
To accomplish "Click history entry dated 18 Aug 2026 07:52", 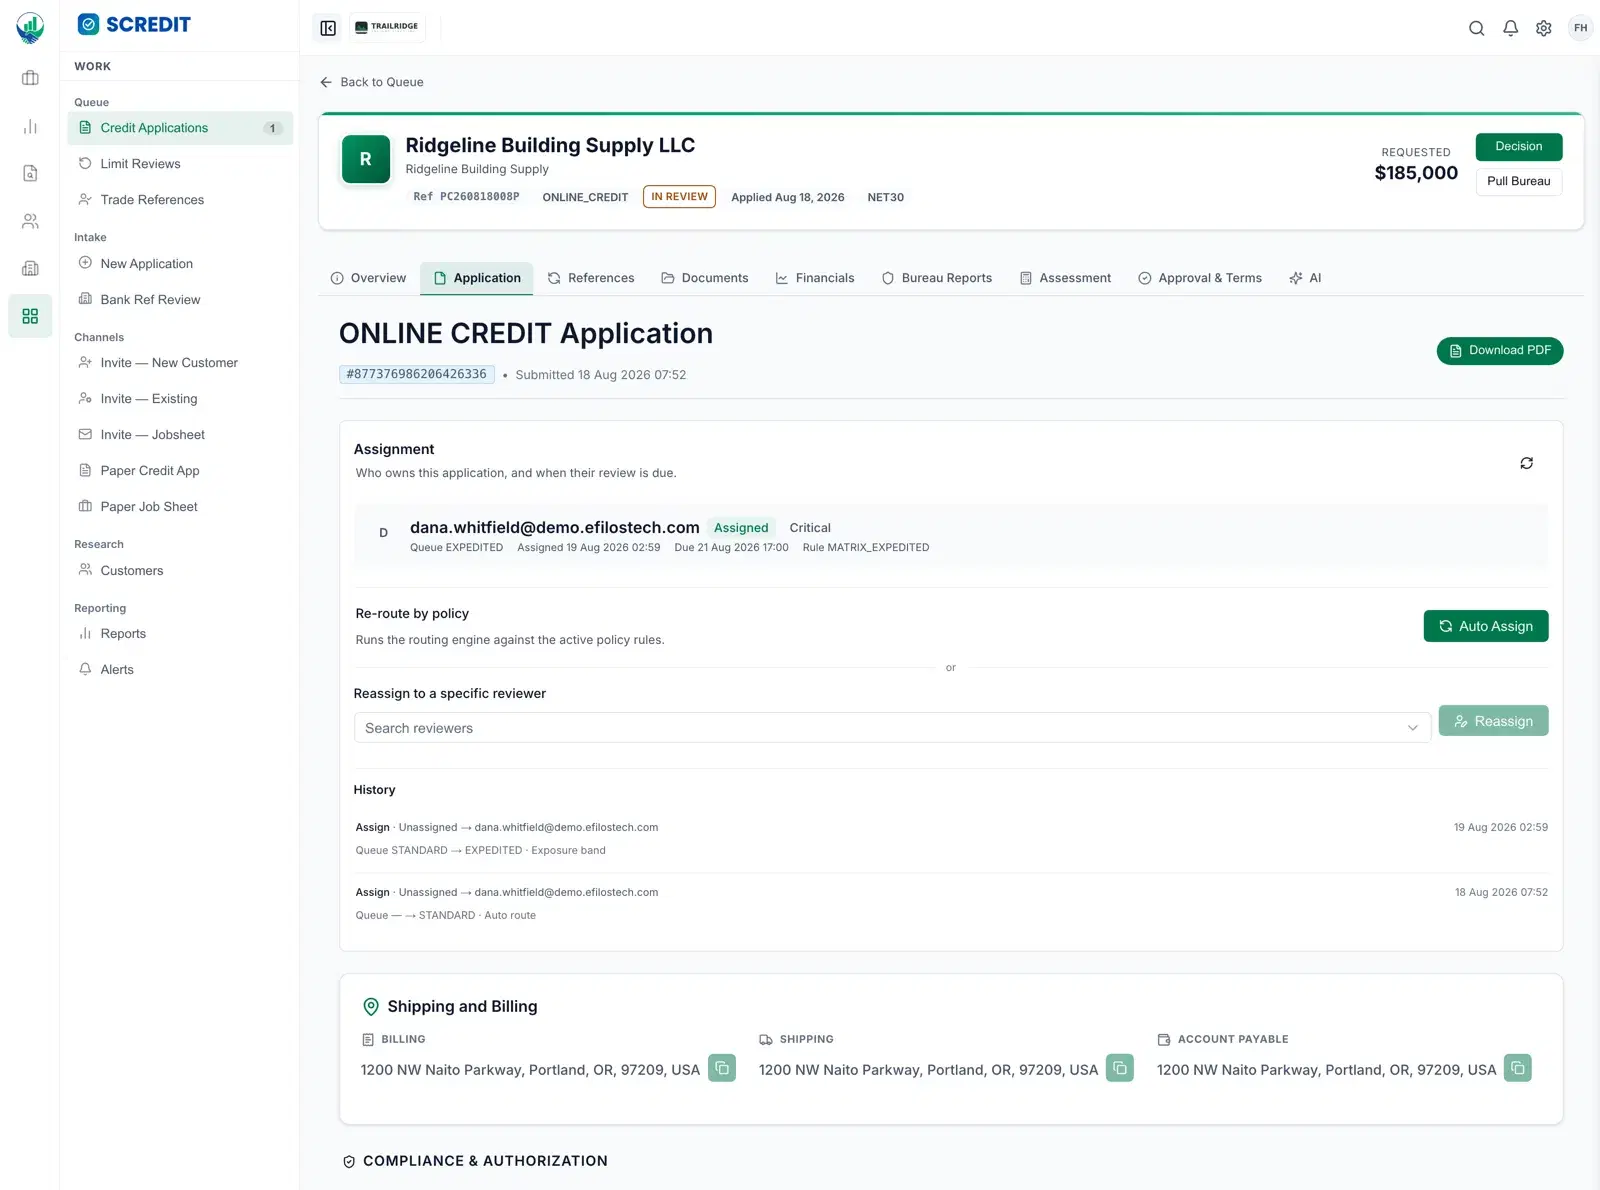I will pyautogui.click(x=950, y=903).
